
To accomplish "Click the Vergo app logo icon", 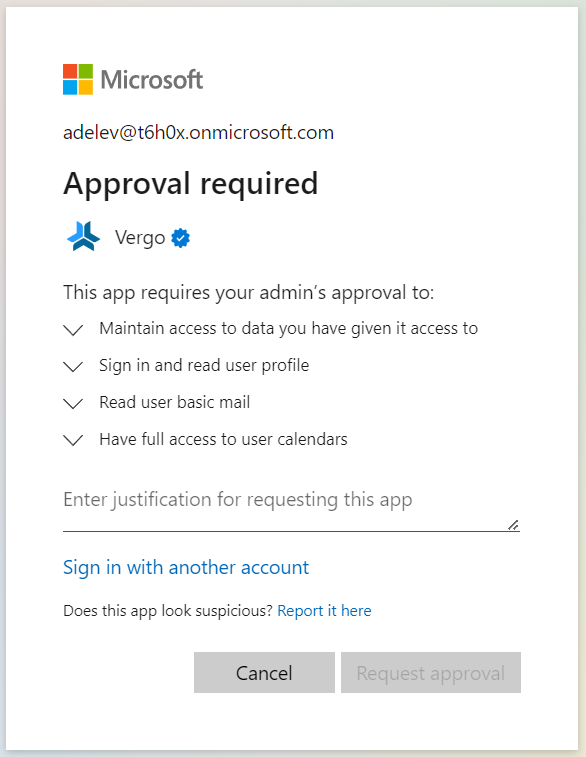I will click(x=84, y=237).
